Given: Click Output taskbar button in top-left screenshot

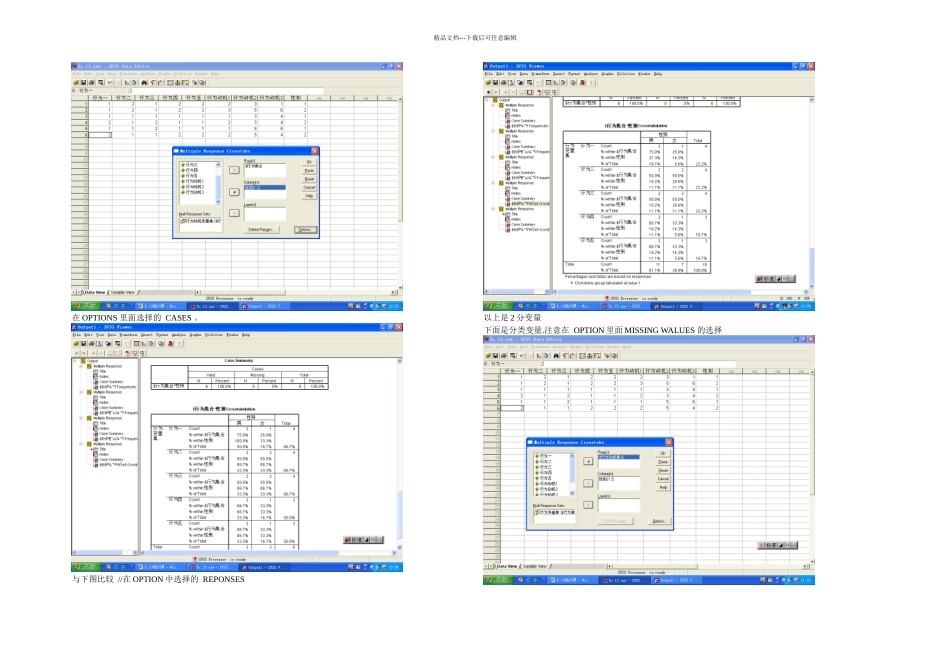Looking at the screenshot, I should 265,306.
